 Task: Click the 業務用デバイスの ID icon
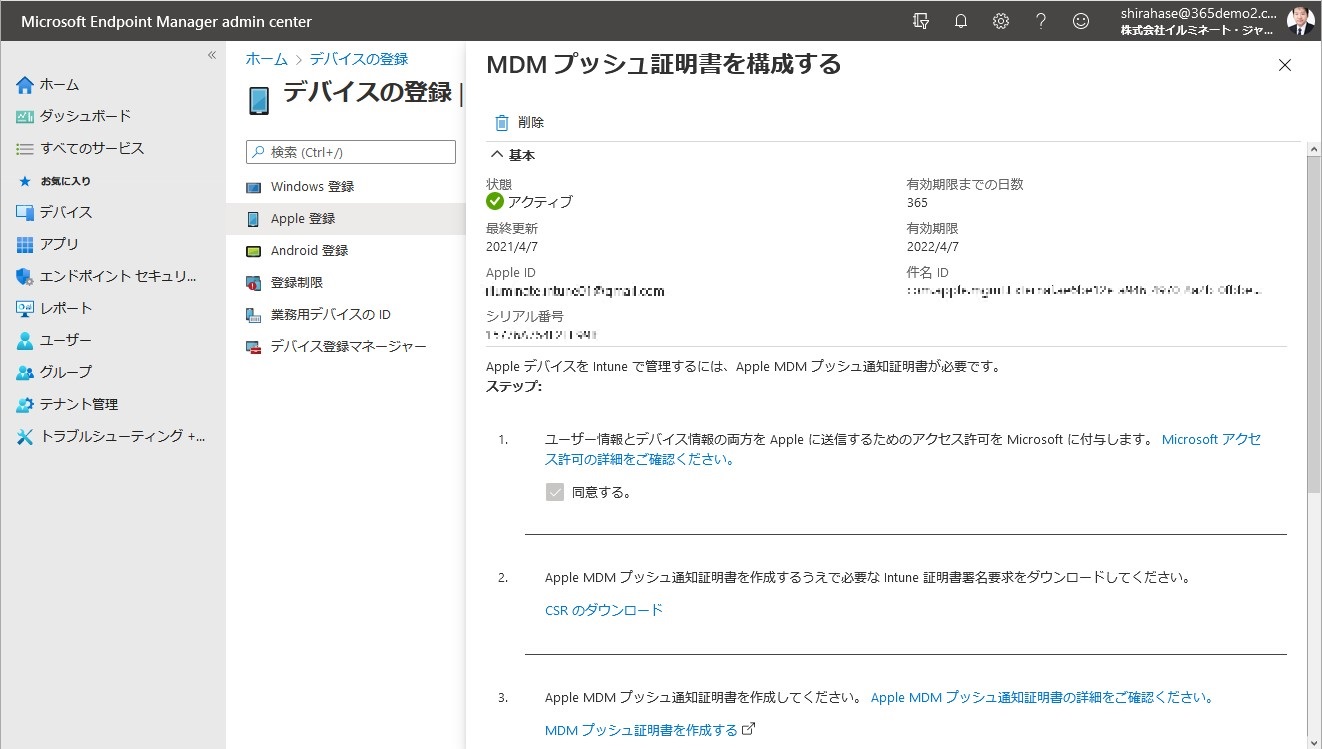coord(253,315)
